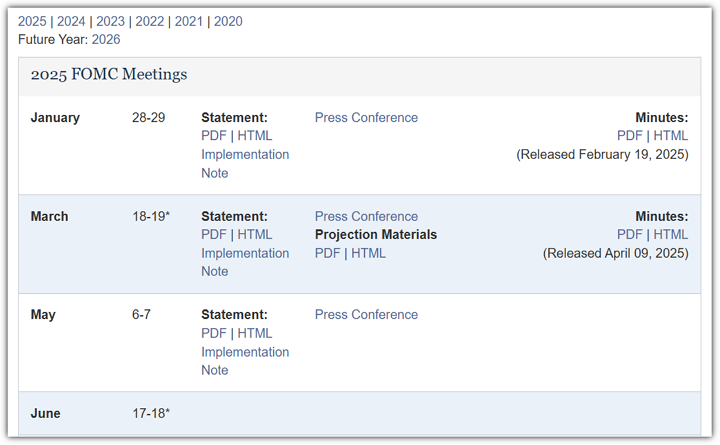Open January statement PDF

[x=214, y=136]
